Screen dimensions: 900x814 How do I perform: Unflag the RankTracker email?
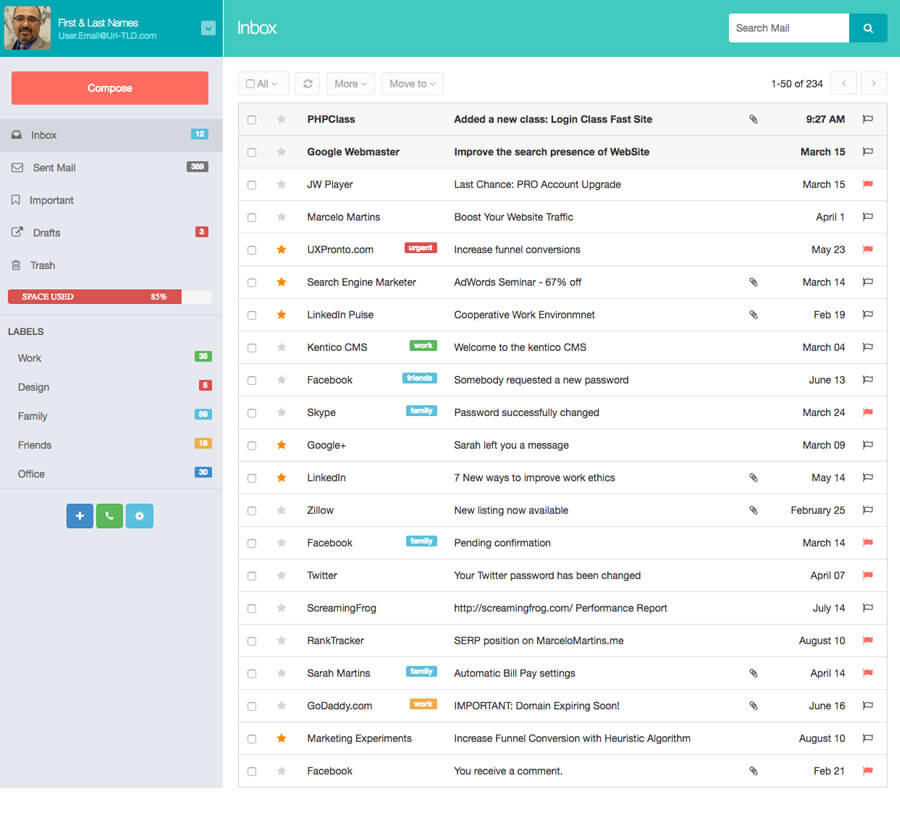[x=868, y=641]
